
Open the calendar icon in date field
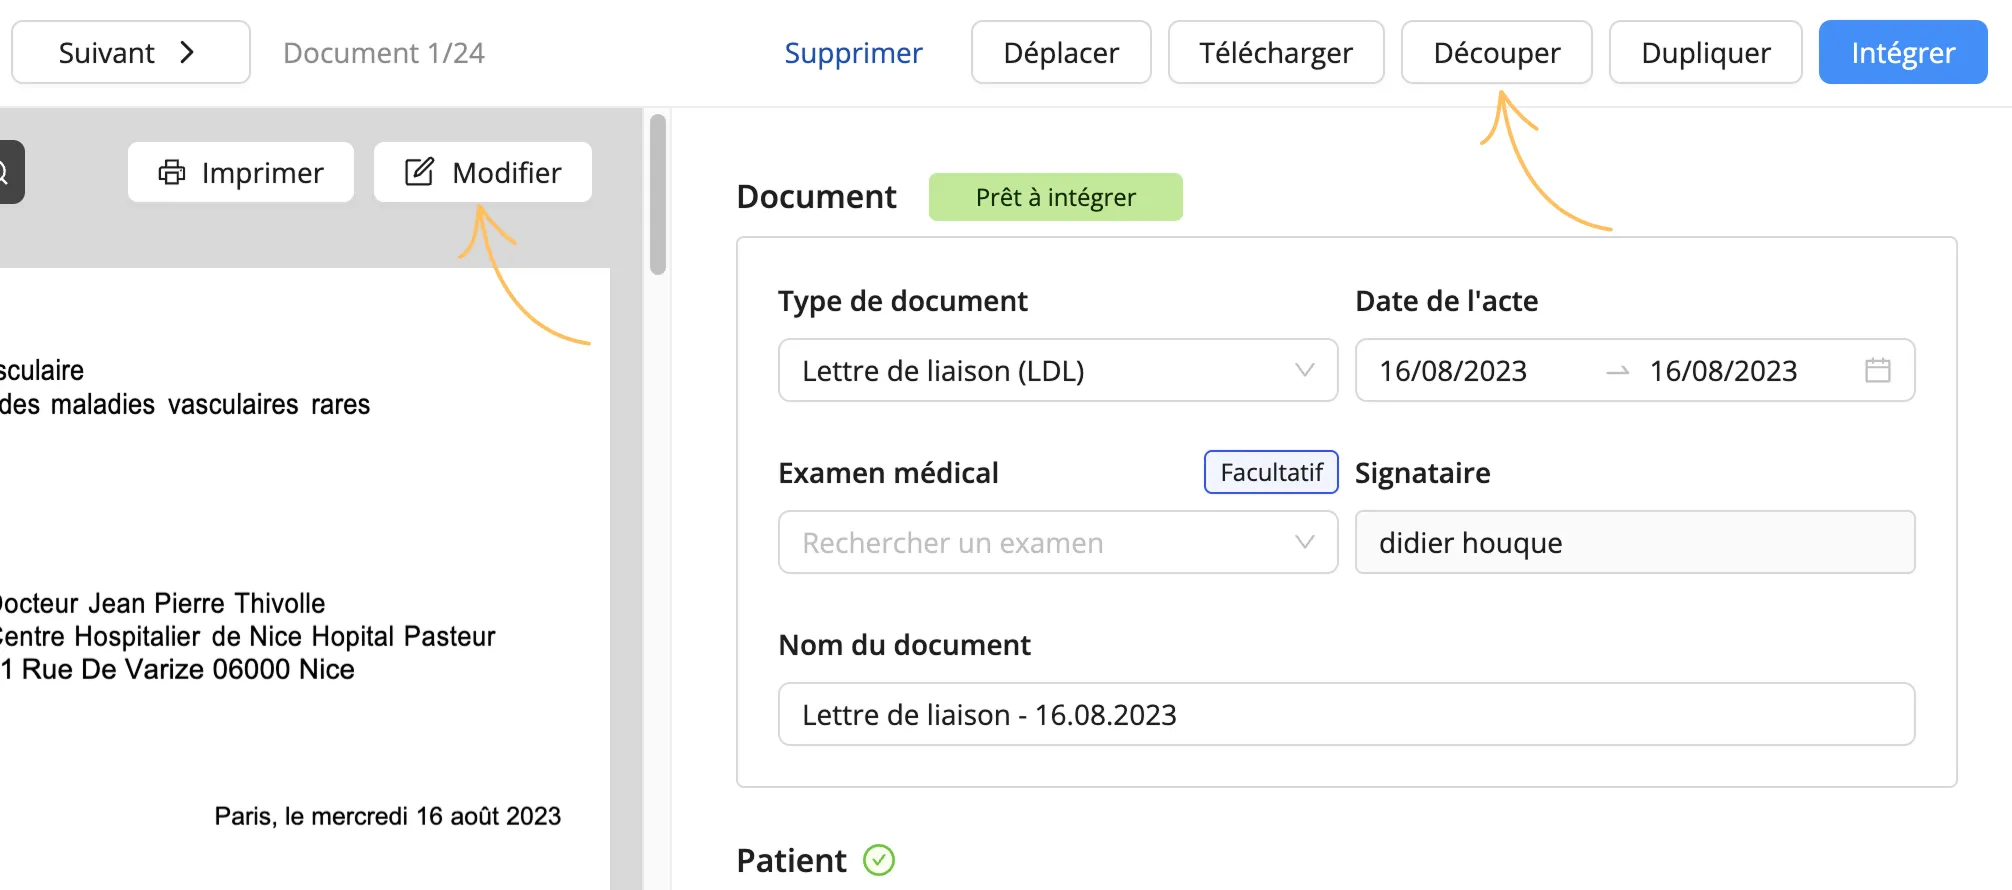click(x=1877, y=371)
